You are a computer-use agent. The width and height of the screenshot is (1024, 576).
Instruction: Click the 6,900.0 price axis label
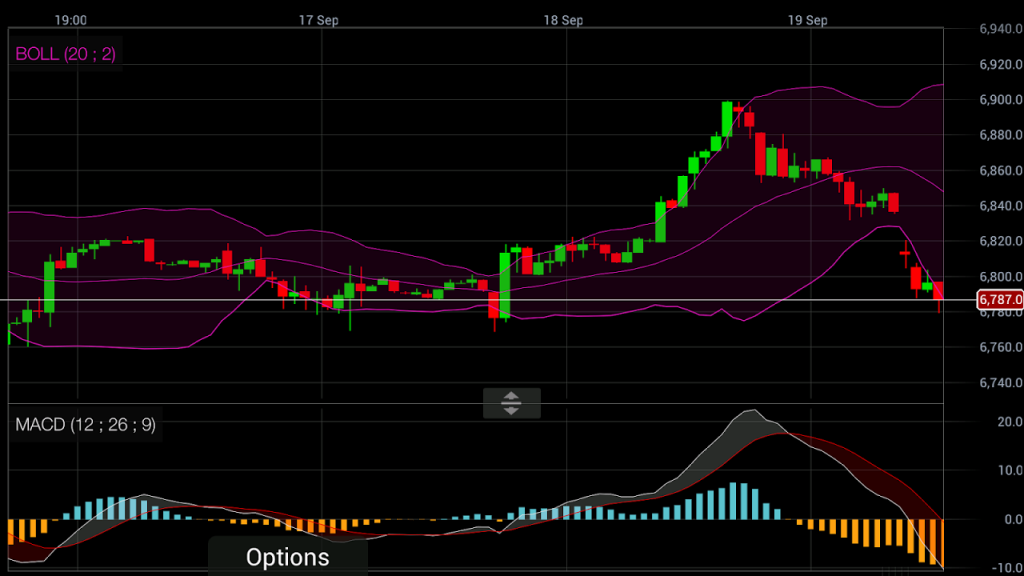pyautogui.click(x=1000, y=100)
